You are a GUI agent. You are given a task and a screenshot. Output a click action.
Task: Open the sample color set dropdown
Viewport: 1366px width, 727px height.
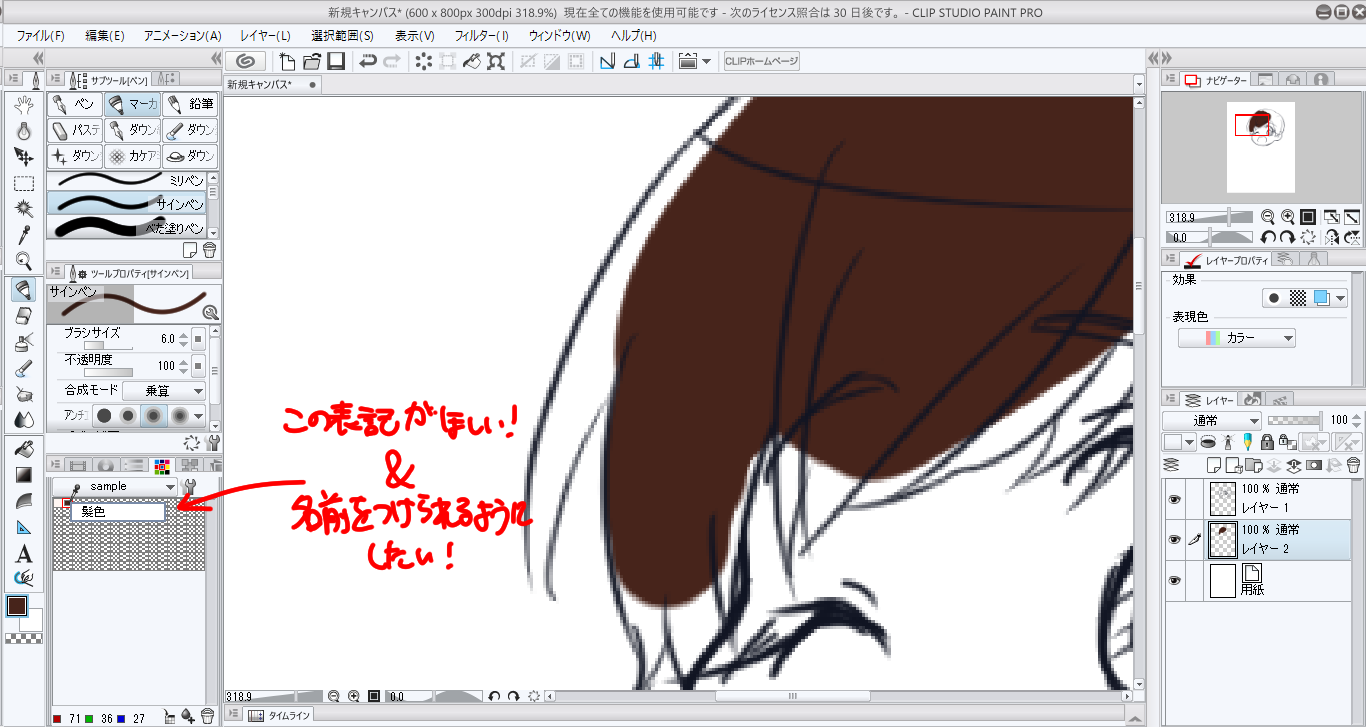(x=114, y=487)
